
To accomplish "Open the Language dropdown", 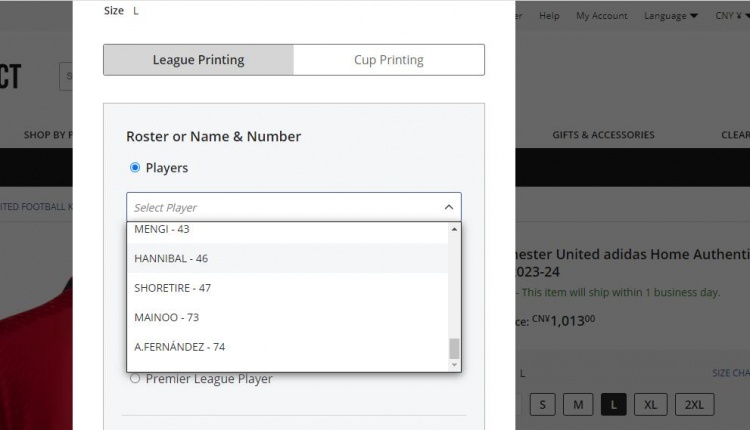I will point(671,16).
